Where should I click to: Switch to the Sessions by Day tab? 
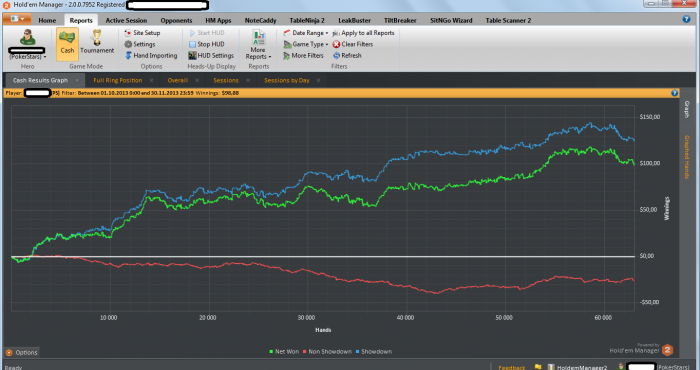coord(287,80)
